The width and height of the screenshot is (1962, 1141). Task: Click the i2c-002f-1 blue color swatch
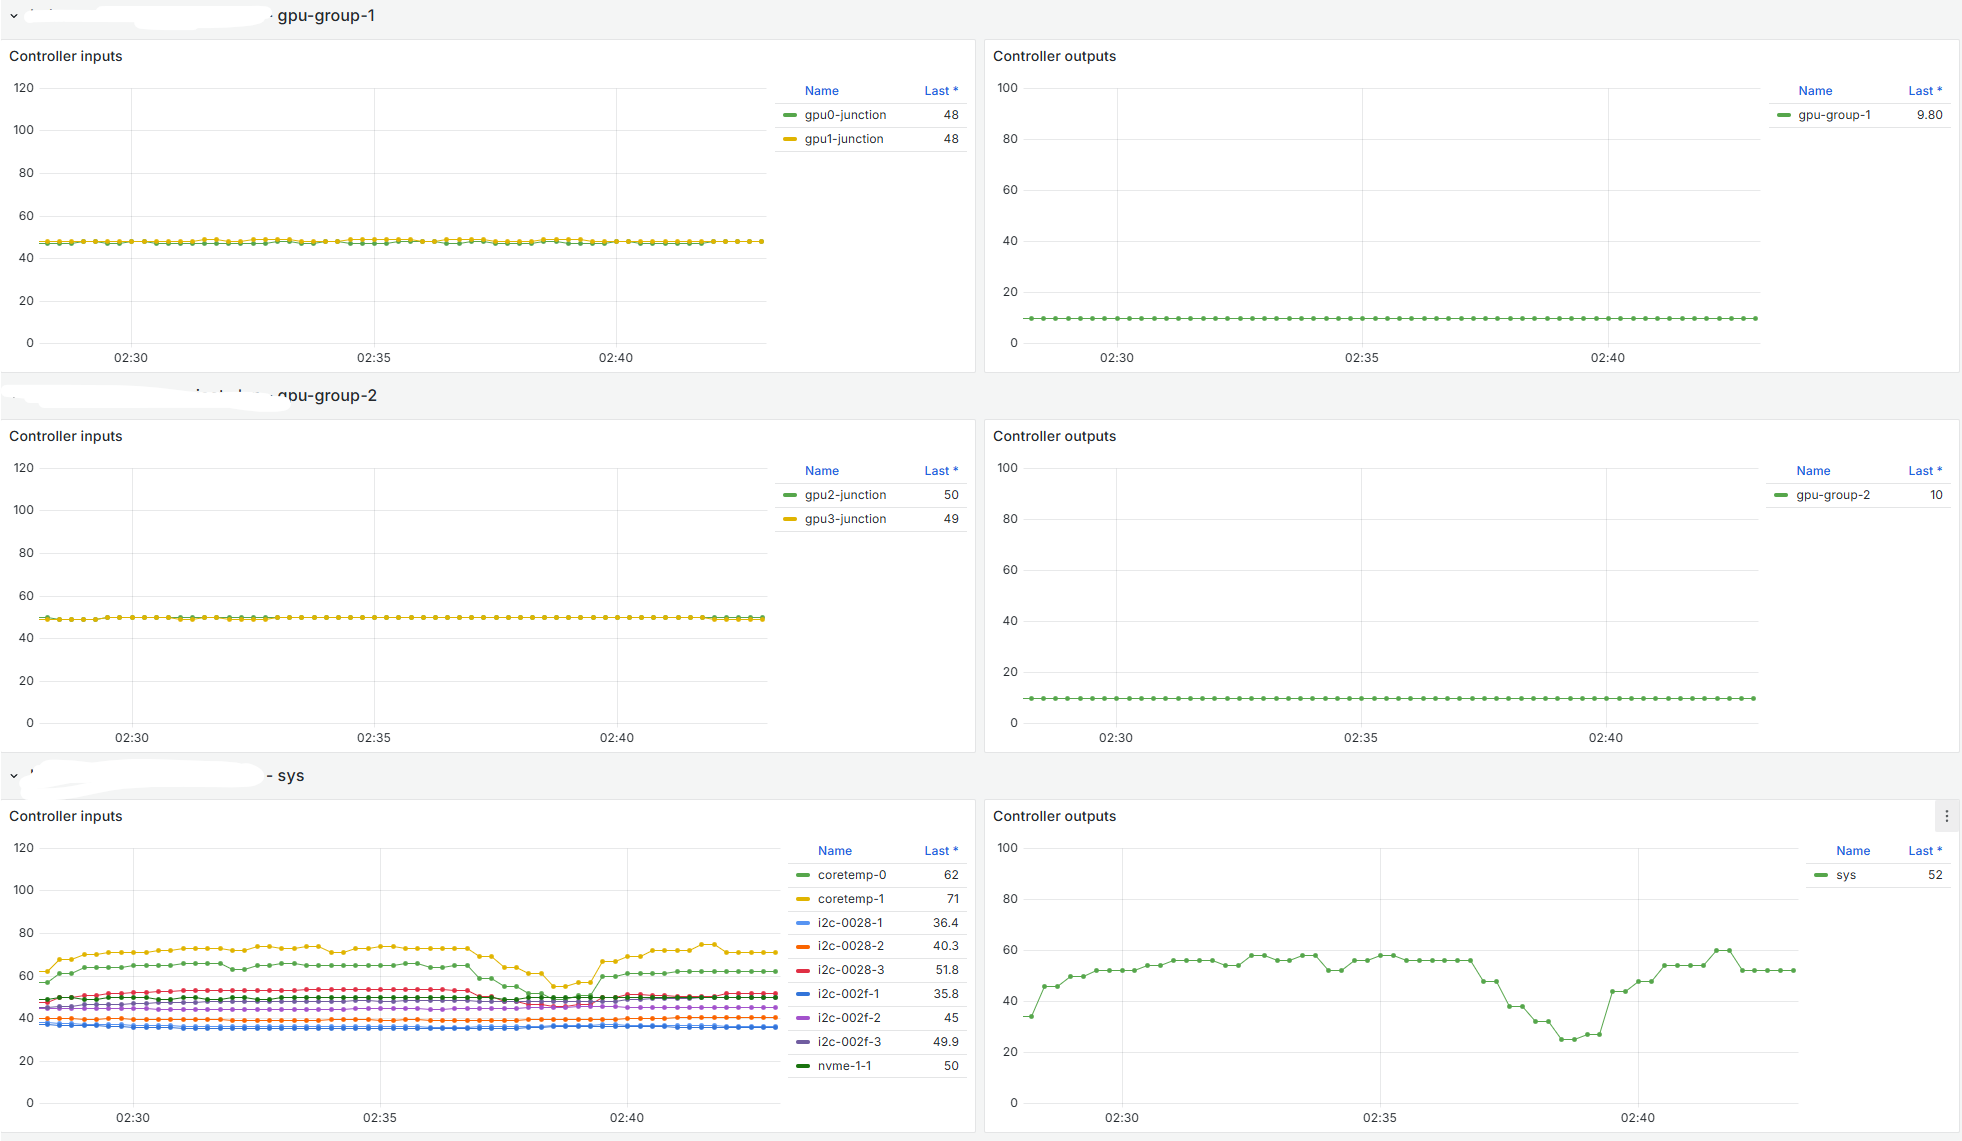click(803, 994)
